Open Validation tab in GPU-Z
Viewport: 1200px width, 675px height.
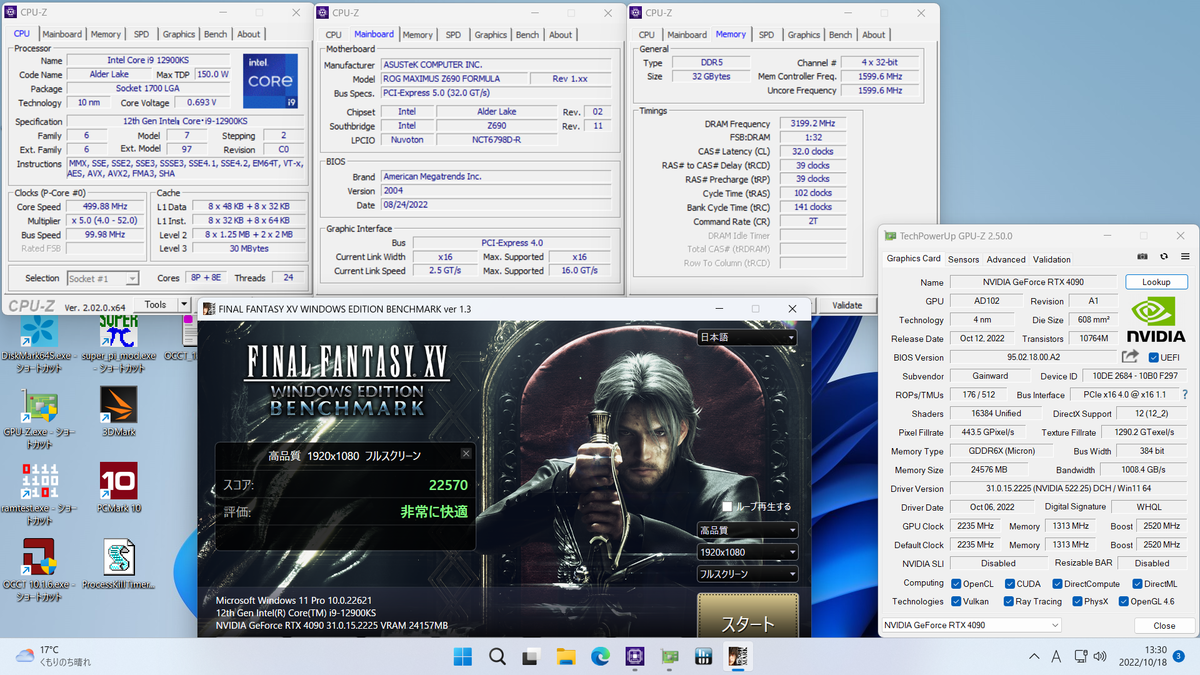[x=1051, y=259]
